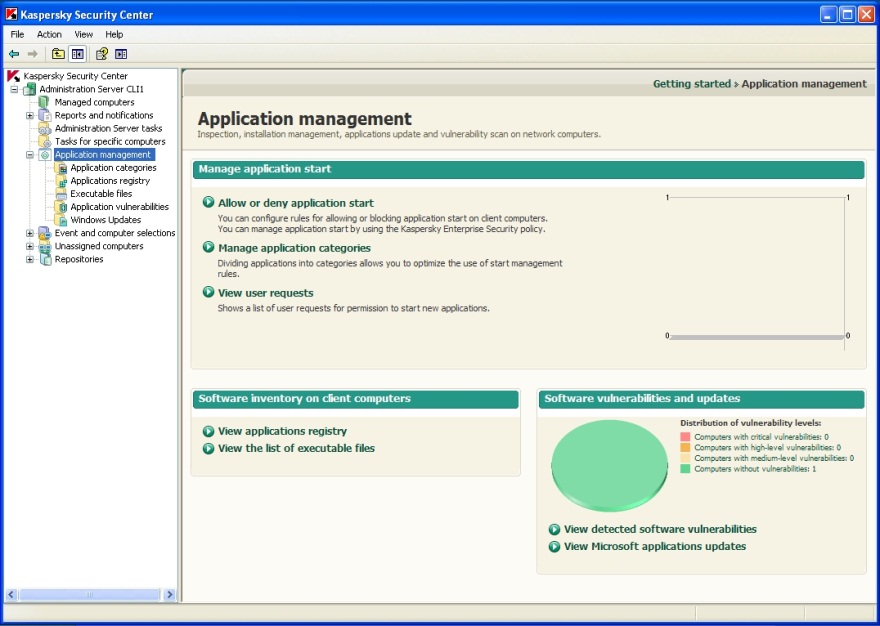The image size is (880, 626).
Task: Open View Microsoft applications updates link
Action: coord(655,546)
